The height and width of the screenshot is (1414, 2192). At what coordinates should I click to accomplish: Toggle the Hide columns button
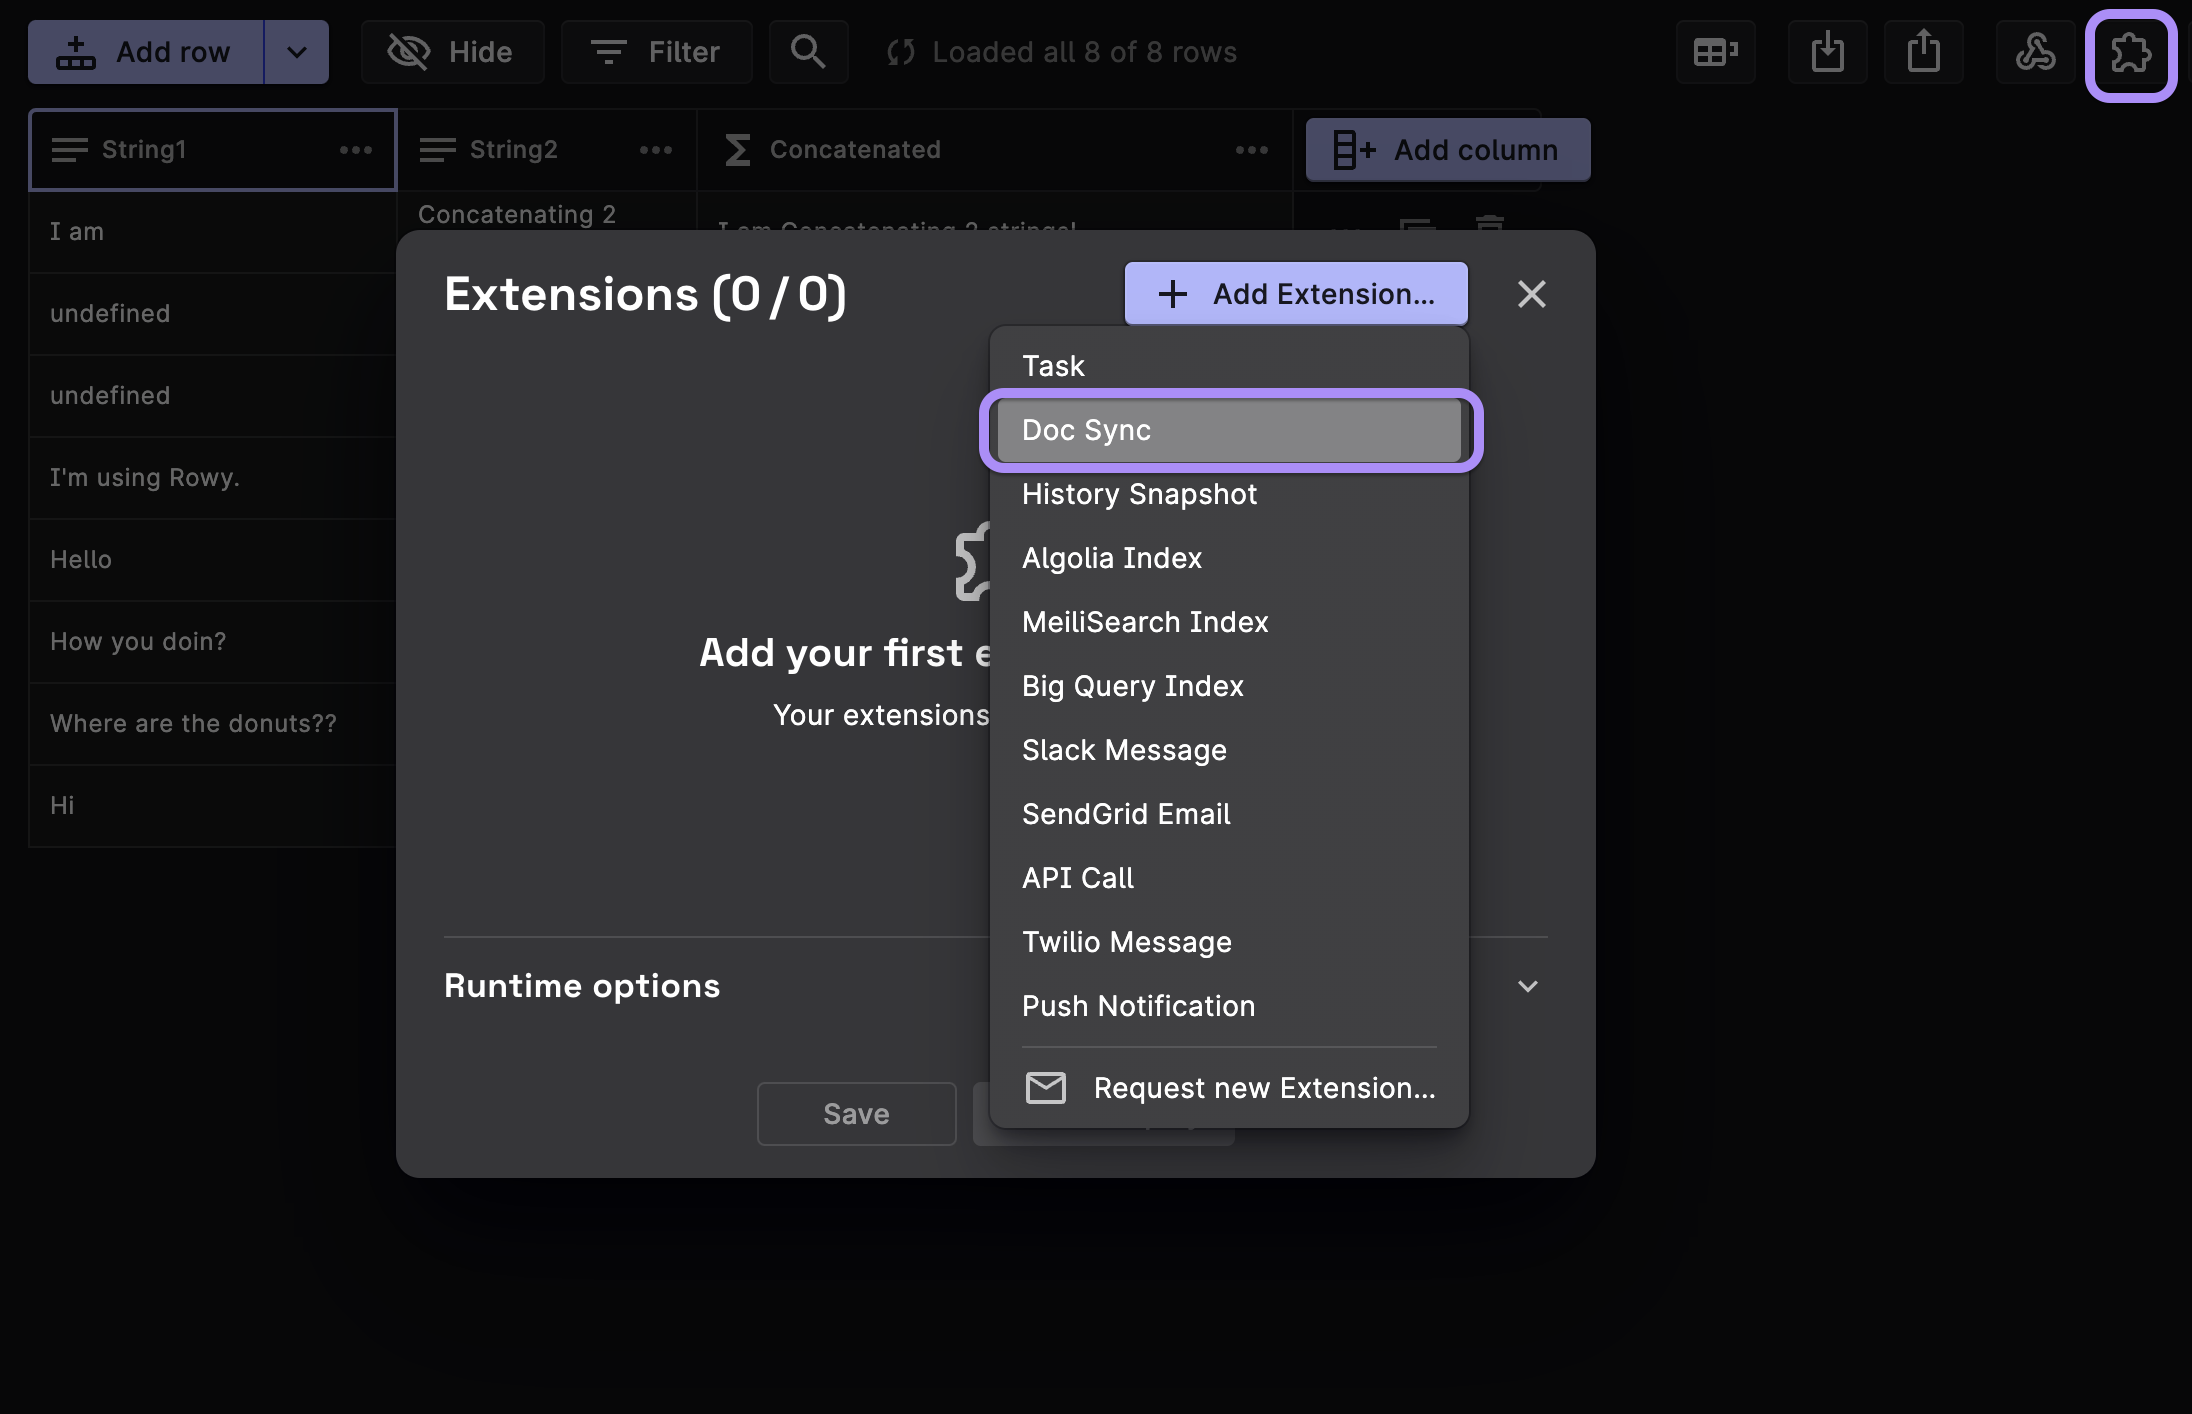coord(452,52)
